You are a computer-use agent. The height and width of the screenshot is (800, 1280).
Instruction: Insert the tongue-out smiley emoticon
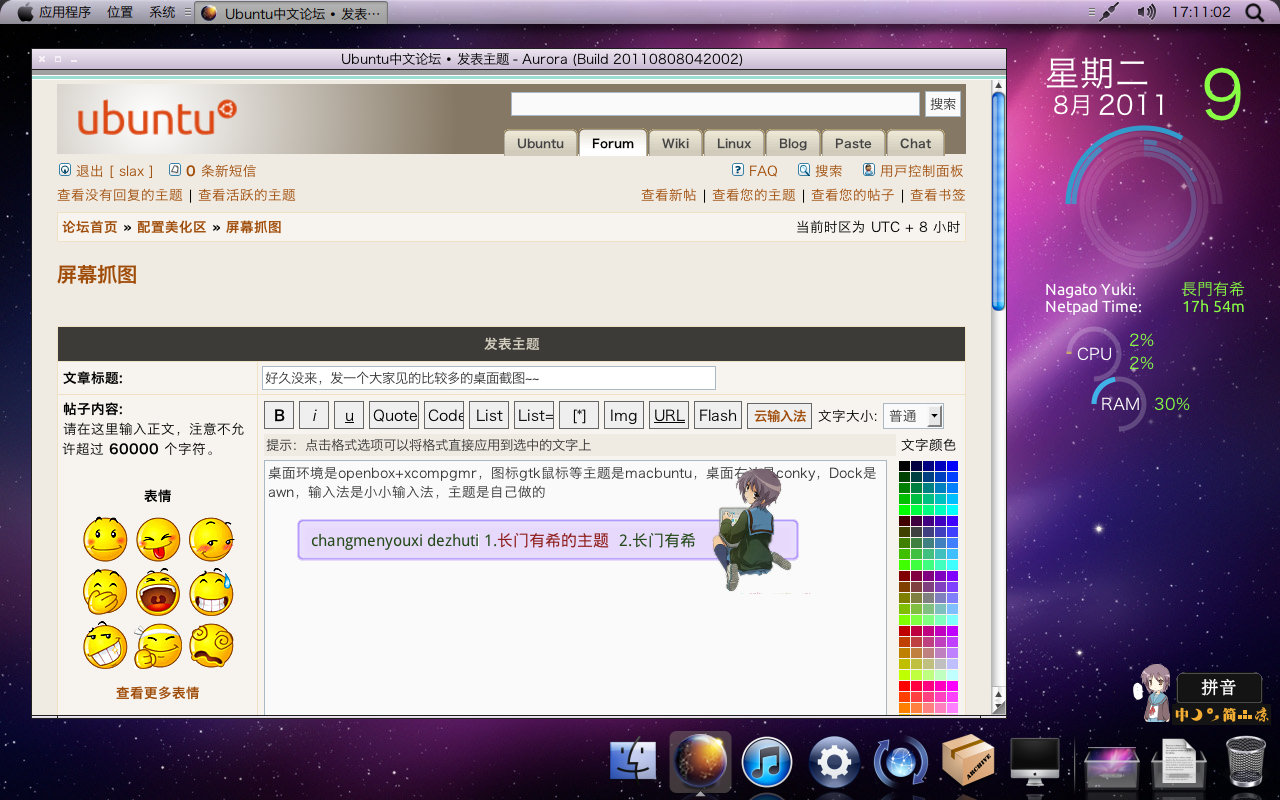click(158, 538)
